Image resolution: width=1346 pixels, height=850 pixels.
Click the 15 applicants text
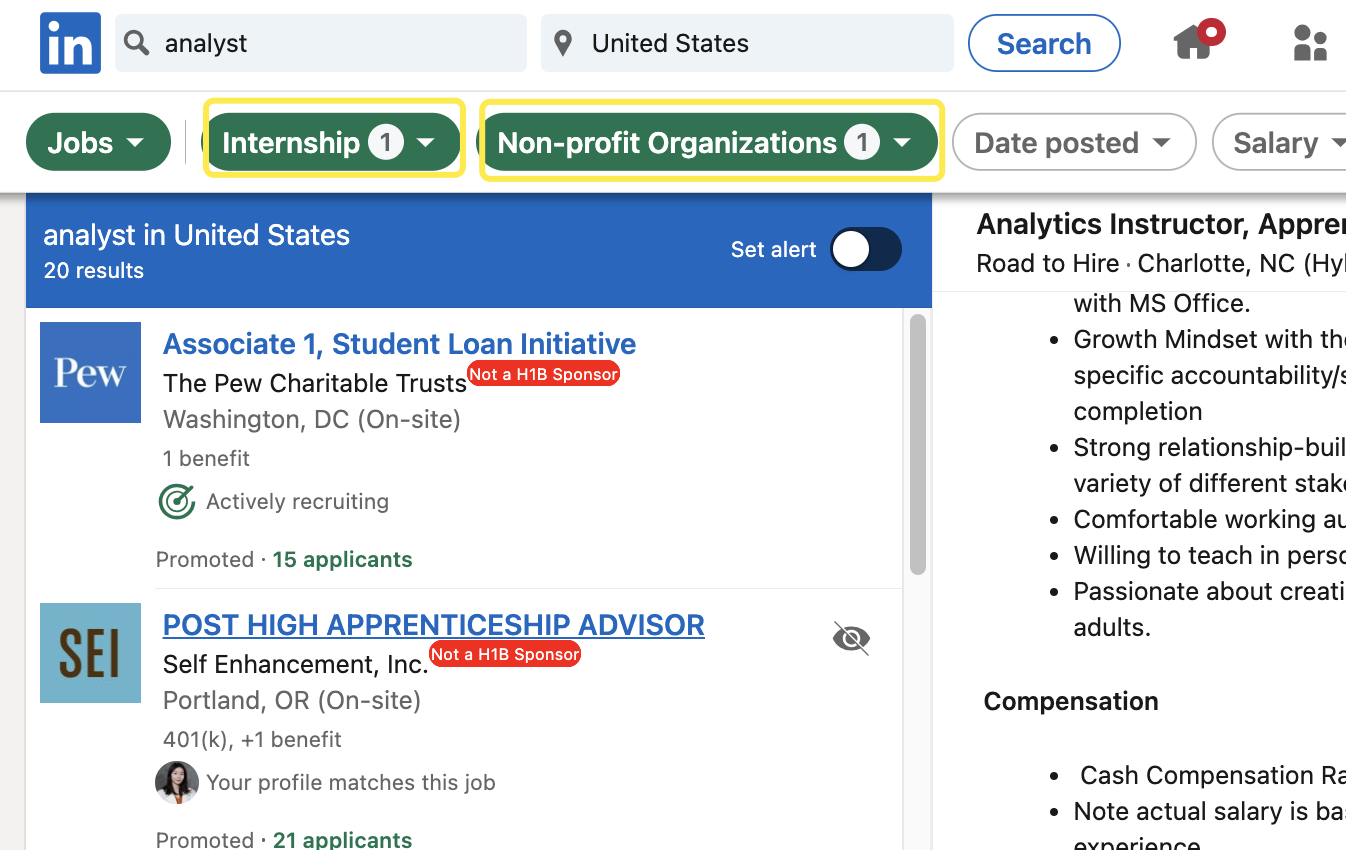342,559
